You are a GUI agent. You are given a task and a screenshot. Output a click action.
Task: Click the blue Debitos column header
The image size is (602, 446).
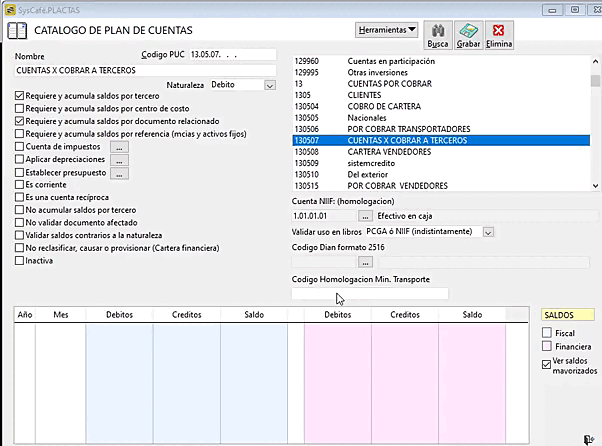(x=119, y=315)
